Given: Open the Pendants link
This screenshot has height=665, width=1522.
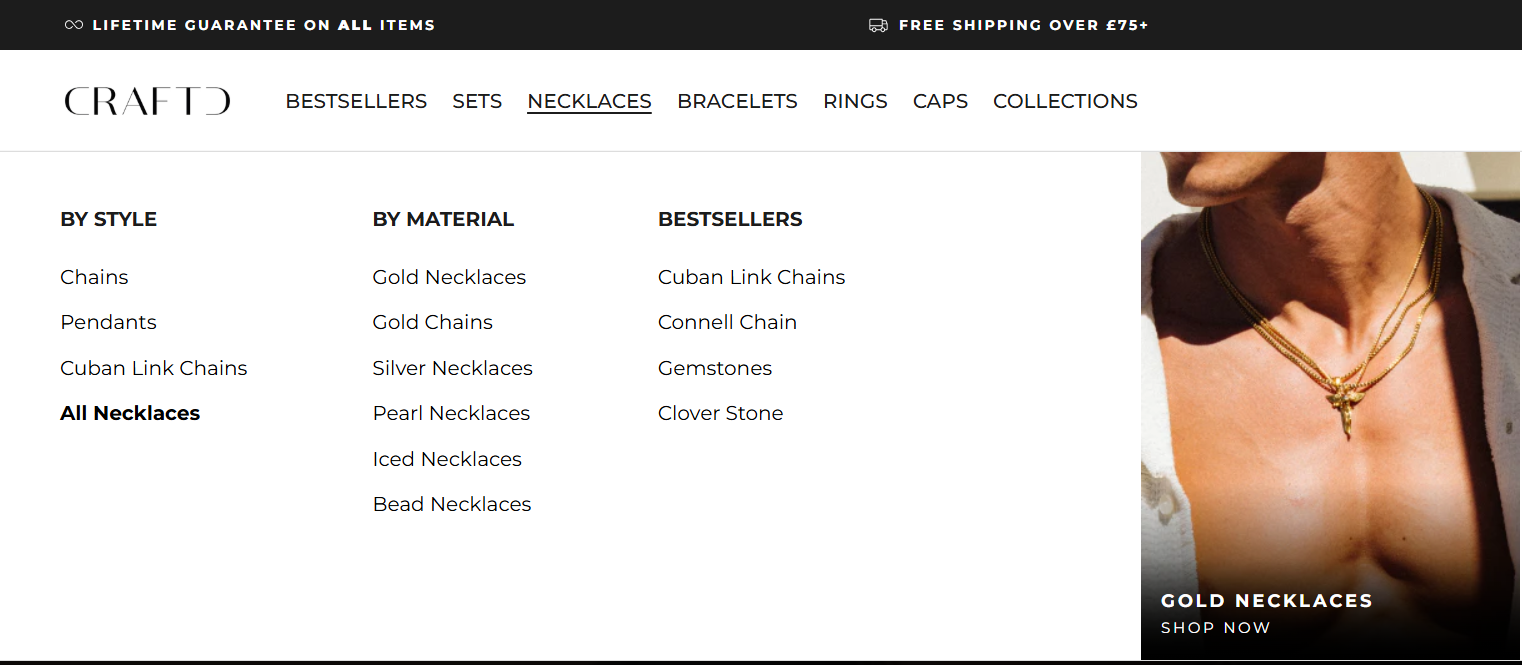Looking at the screenshot, I should click(x=108, y=322).
